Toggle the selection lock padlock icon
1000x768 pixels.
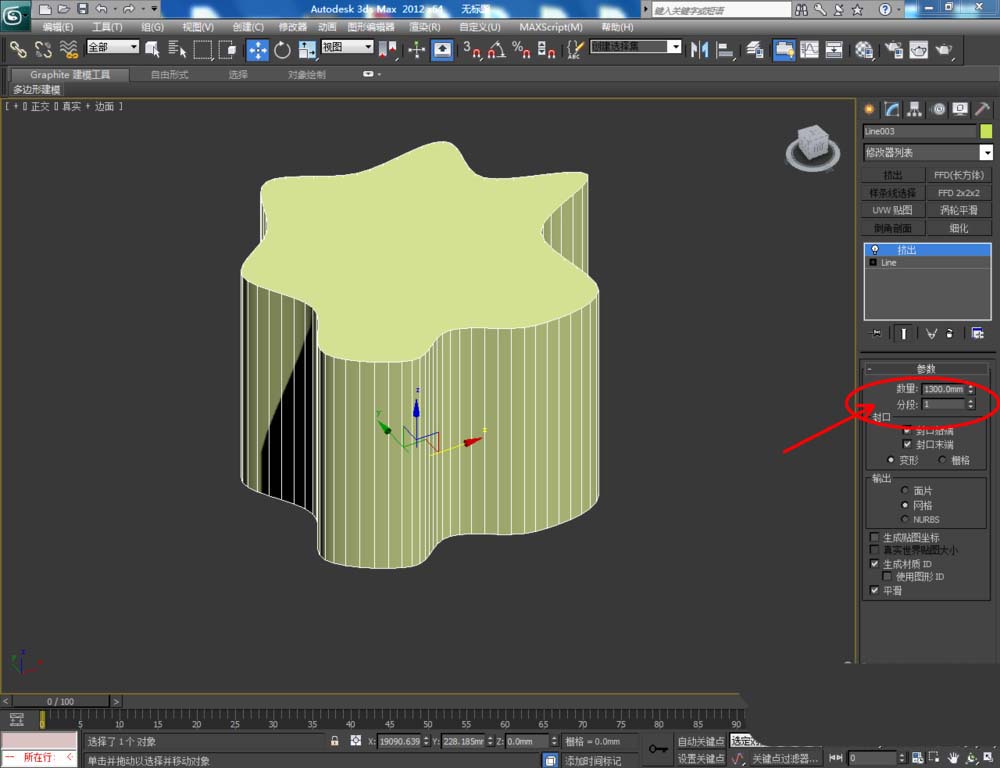click(335, 741)
